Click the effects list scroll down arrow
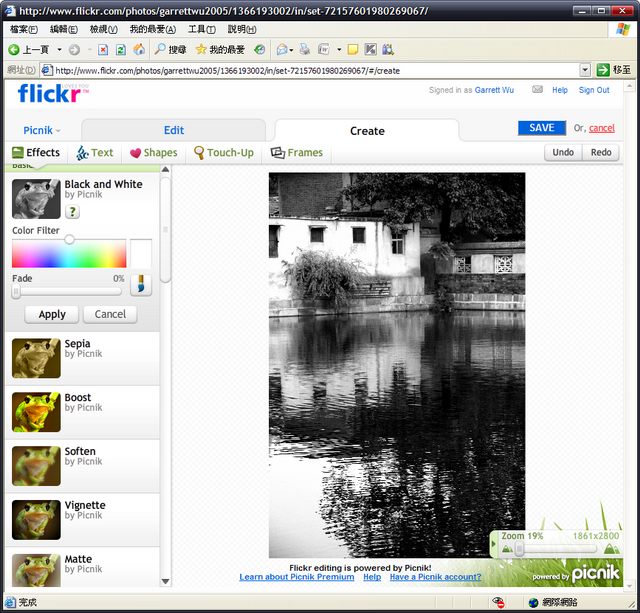Viewport: 640px width, 613px height. [165, 581]
